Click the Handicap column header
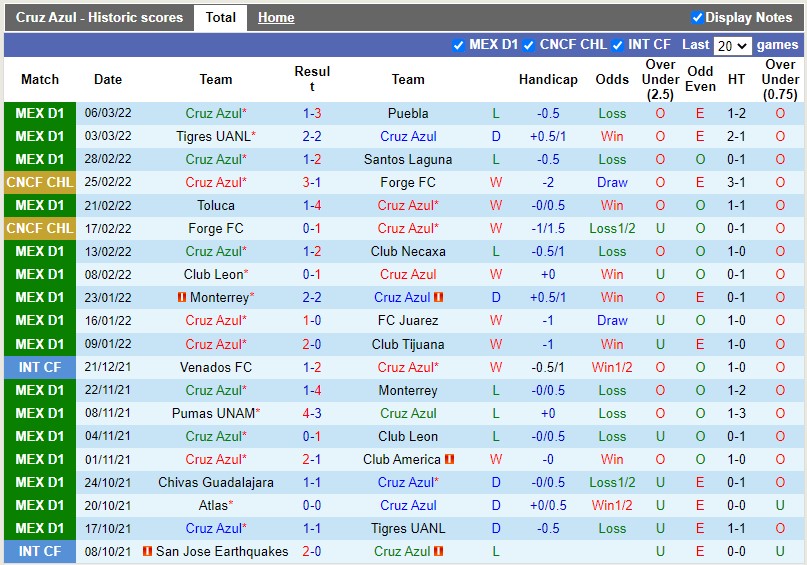The height and width of the screenshot is (565, 807). click(x=548, y=79)
